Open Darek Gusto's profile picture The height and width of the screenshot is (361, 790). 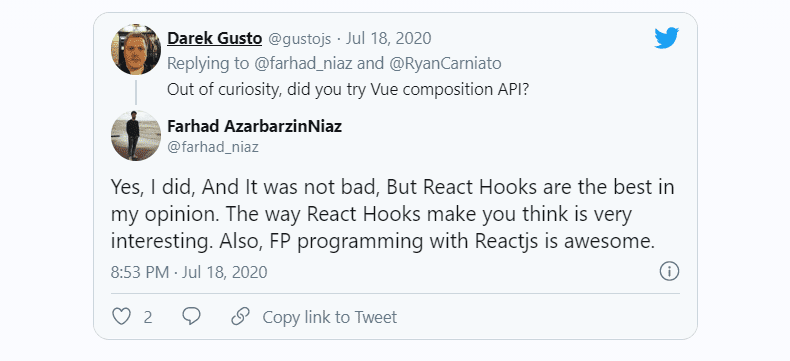pos(136,50)
